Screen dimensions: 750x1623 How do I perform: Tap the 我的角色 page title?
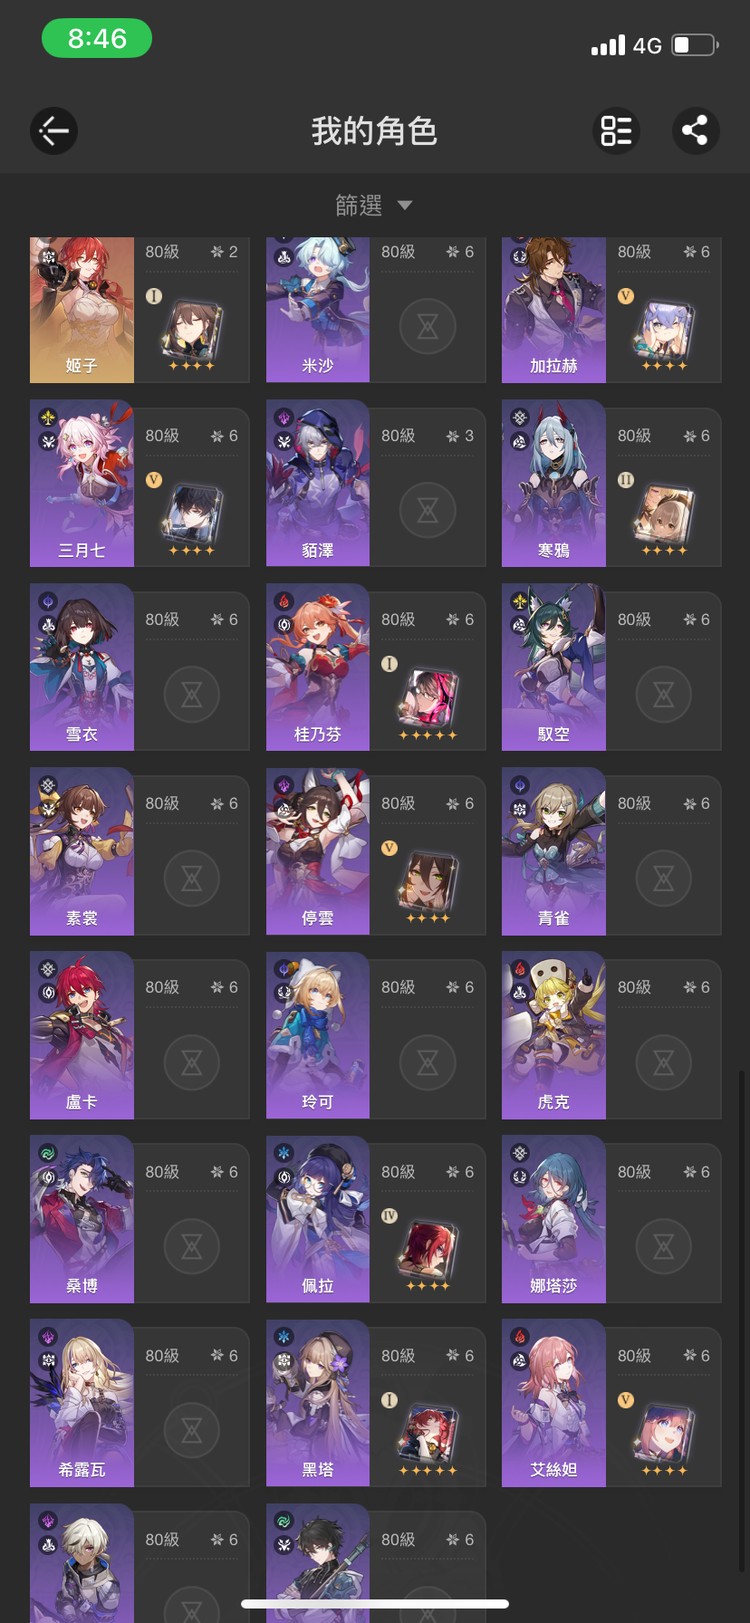click(x=374, y=131)
